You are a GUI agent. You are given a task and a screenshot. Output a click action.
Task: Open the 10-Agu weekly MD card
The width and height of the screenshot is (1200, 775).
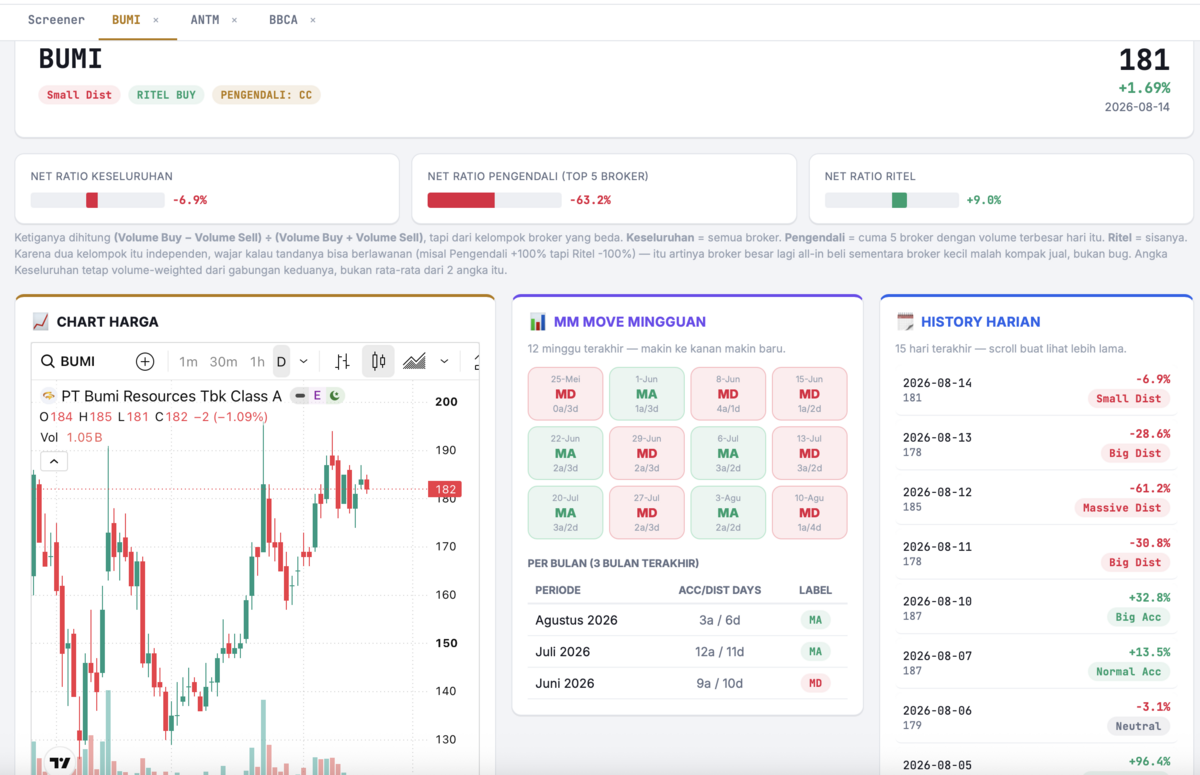coord(809,512)
